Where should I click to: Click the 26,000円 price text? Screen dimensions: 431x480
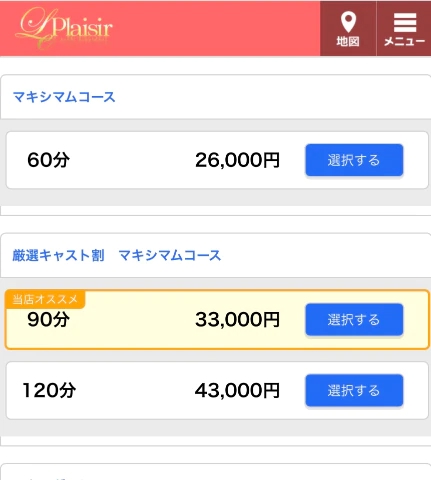237,160
